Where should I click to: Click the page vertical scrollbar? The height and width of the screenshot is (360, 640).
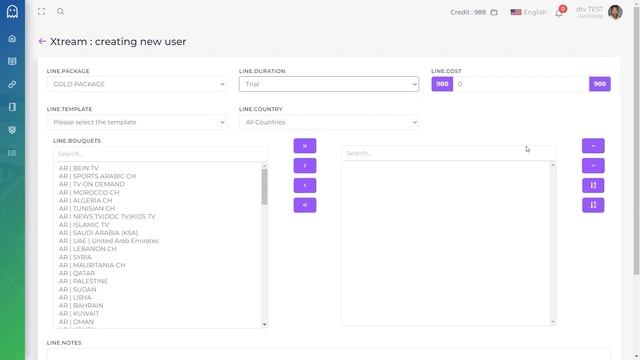tap(636, 141)
